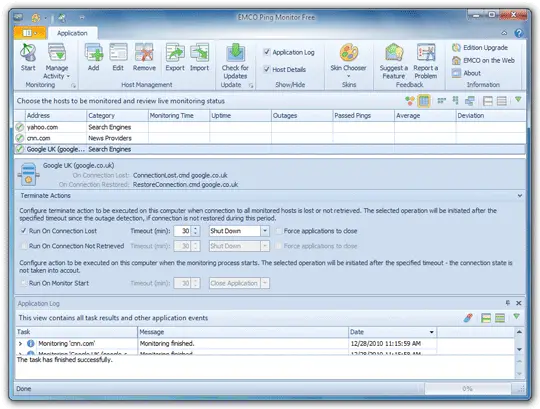Open the Skin Chooser

(349, 61)
